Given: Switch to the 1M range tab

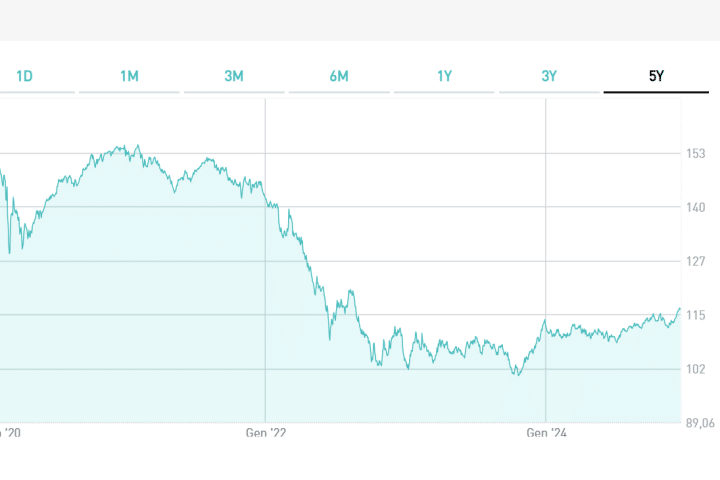Looking at the screenshot, I should [130, 76].
